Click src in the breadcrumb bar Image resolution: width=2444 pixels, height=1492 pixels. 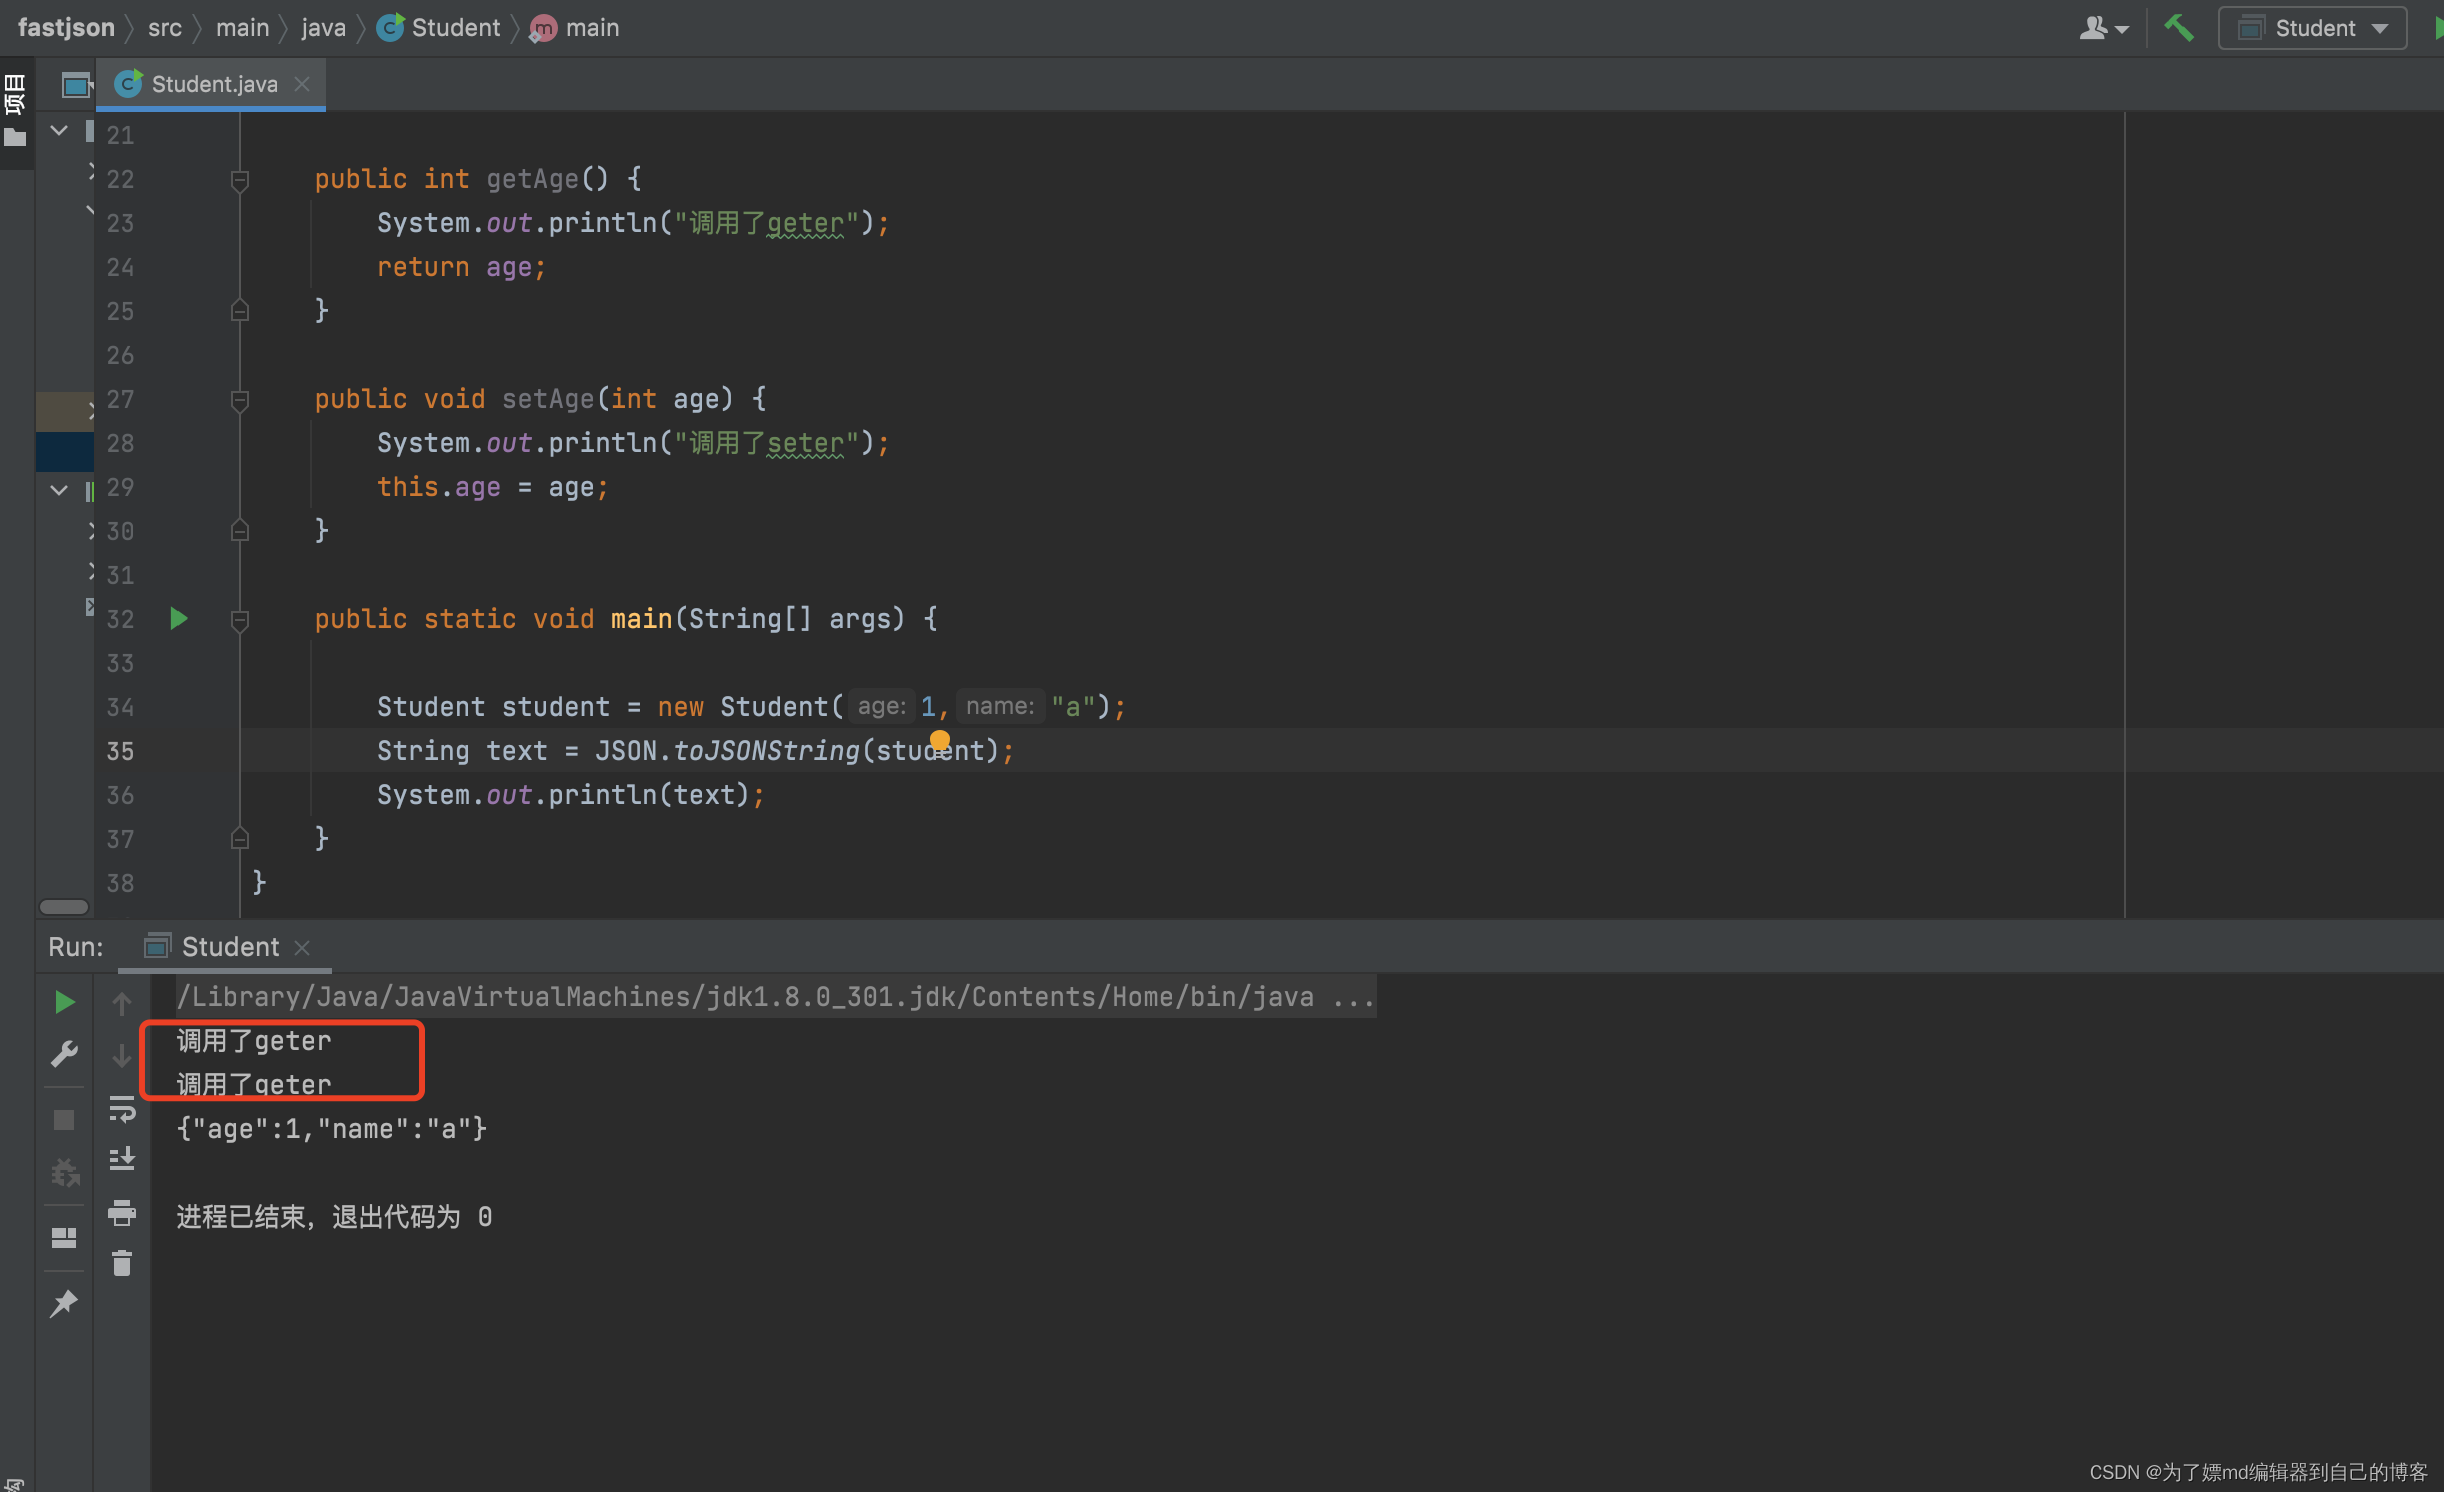pos(165,27)
